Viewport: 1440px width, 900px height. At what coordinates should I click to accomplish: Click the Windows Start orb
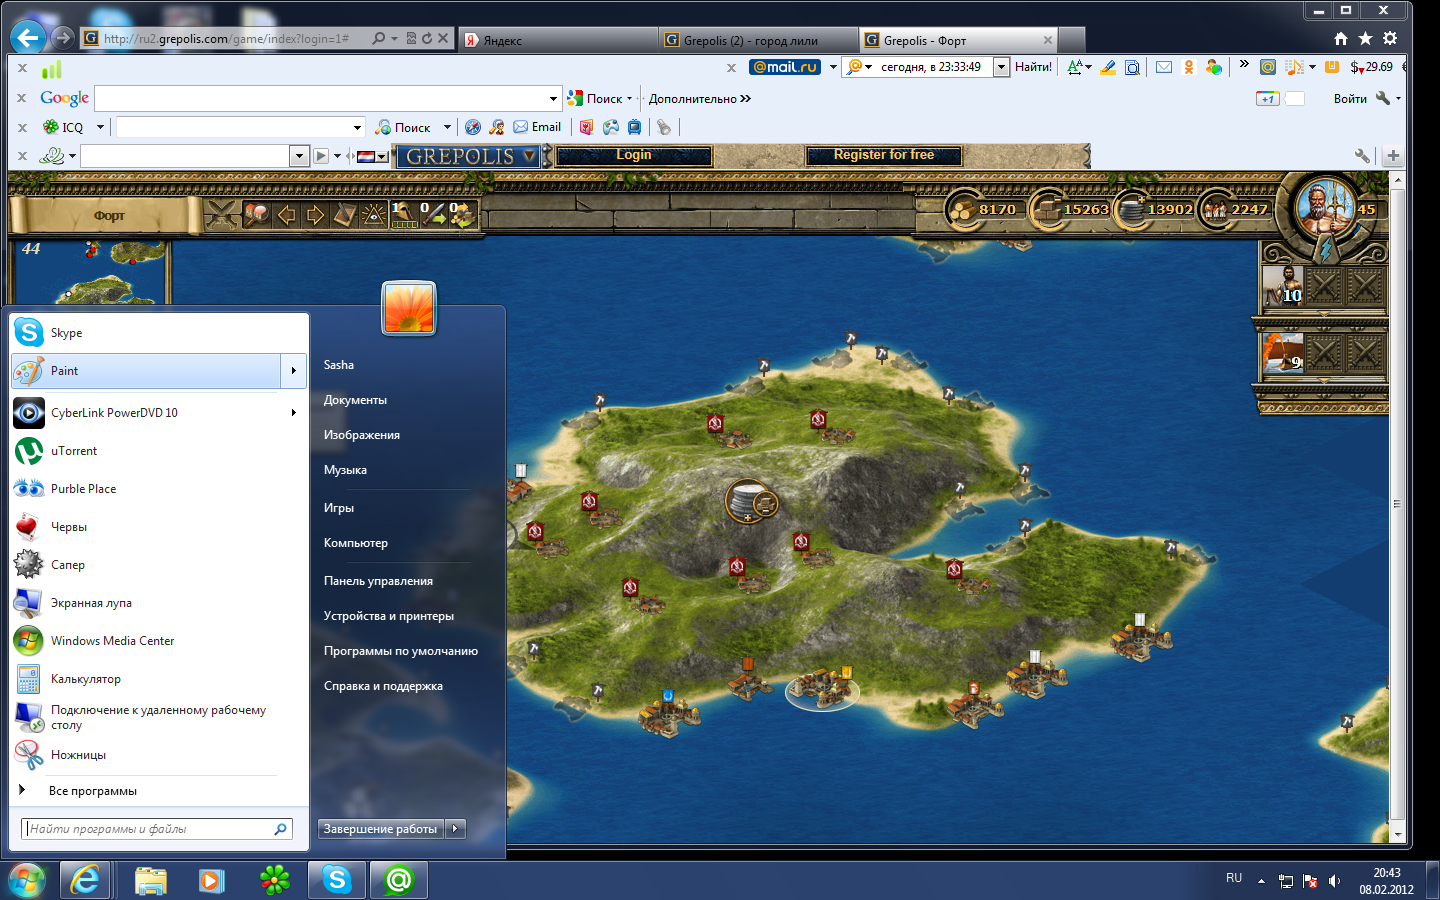tap(27, 880)
